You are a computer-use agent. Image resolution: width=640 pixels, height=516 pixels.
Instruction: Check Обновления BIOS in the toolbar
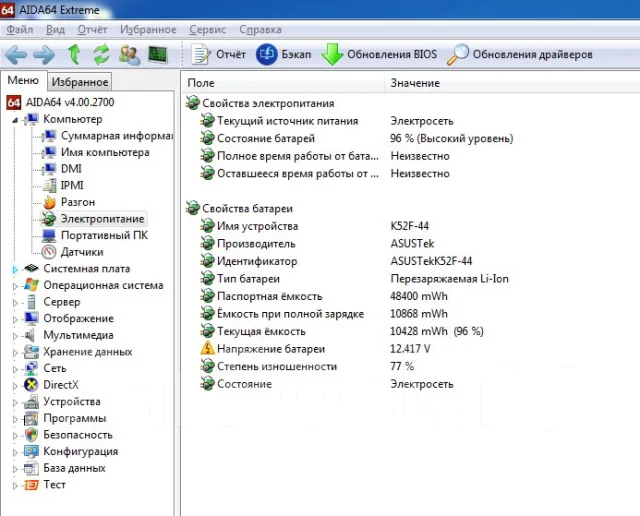pos(379,54)
